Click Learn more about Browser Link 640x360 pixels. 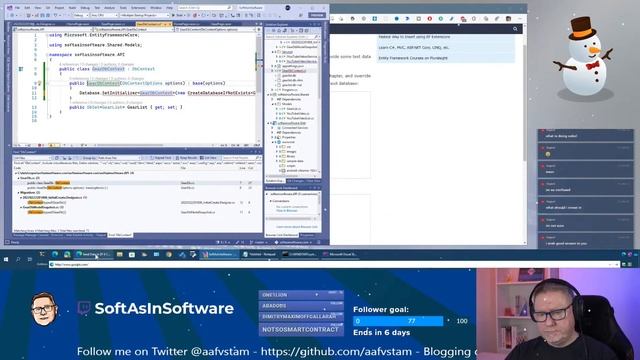click(297, 227)
